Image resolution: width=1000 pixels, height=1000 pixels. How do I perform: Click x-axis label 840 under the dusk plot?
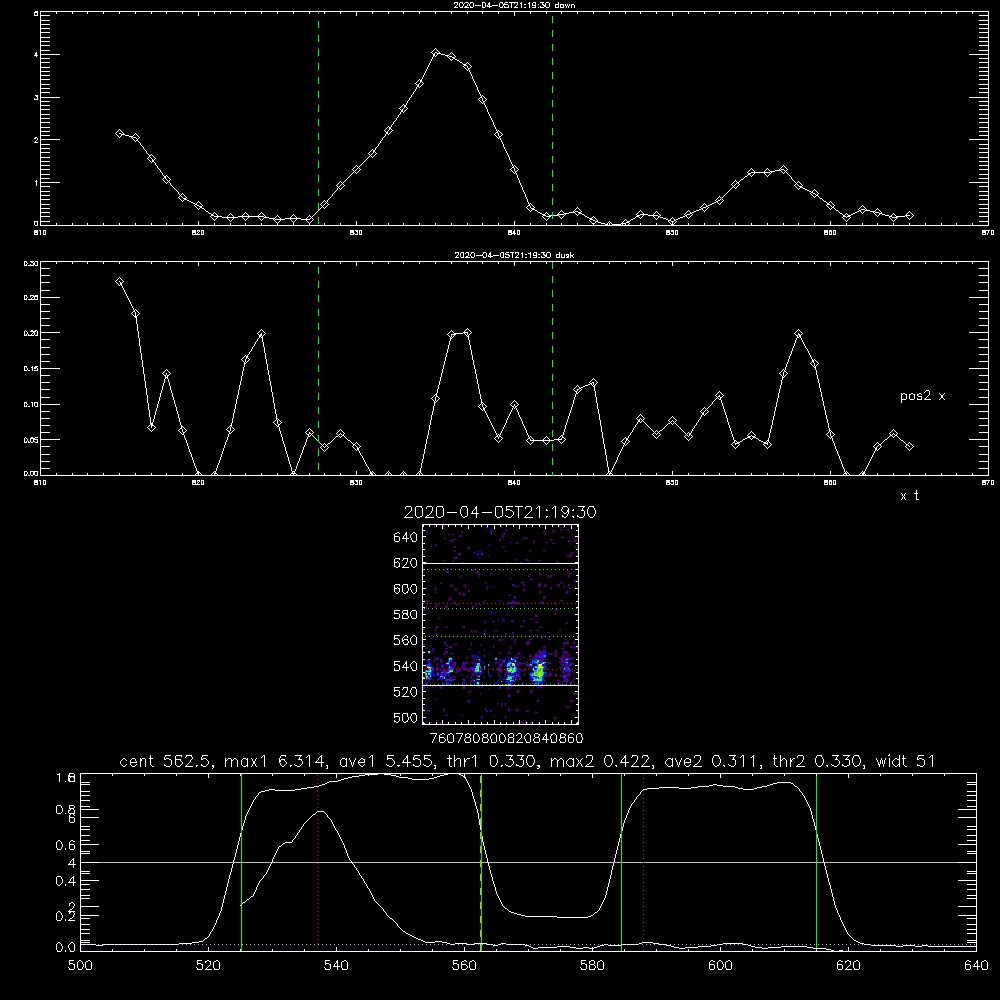(514, 483)
